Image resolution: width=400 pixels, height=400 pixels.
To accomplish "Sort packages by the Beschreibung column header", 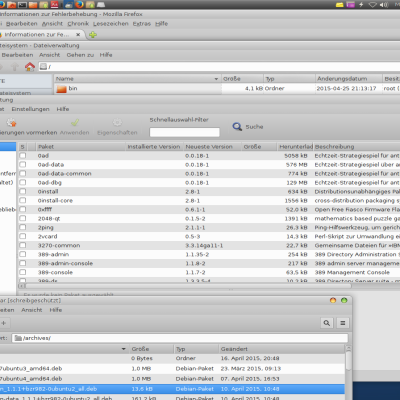I will (356, 147).
